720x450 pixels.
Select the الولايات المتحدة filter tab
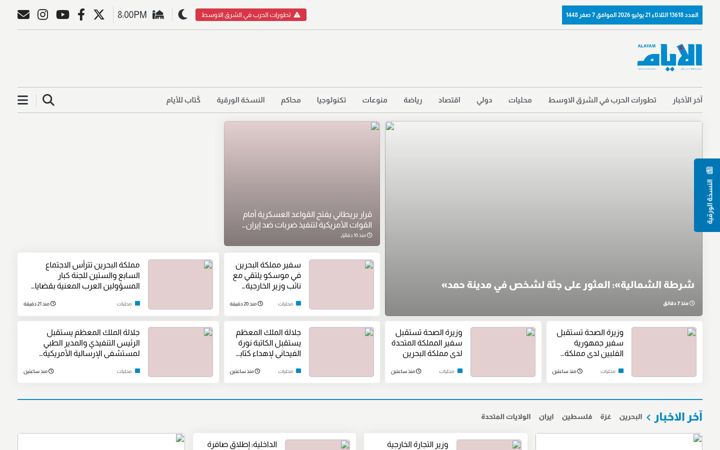click(506, 417)
